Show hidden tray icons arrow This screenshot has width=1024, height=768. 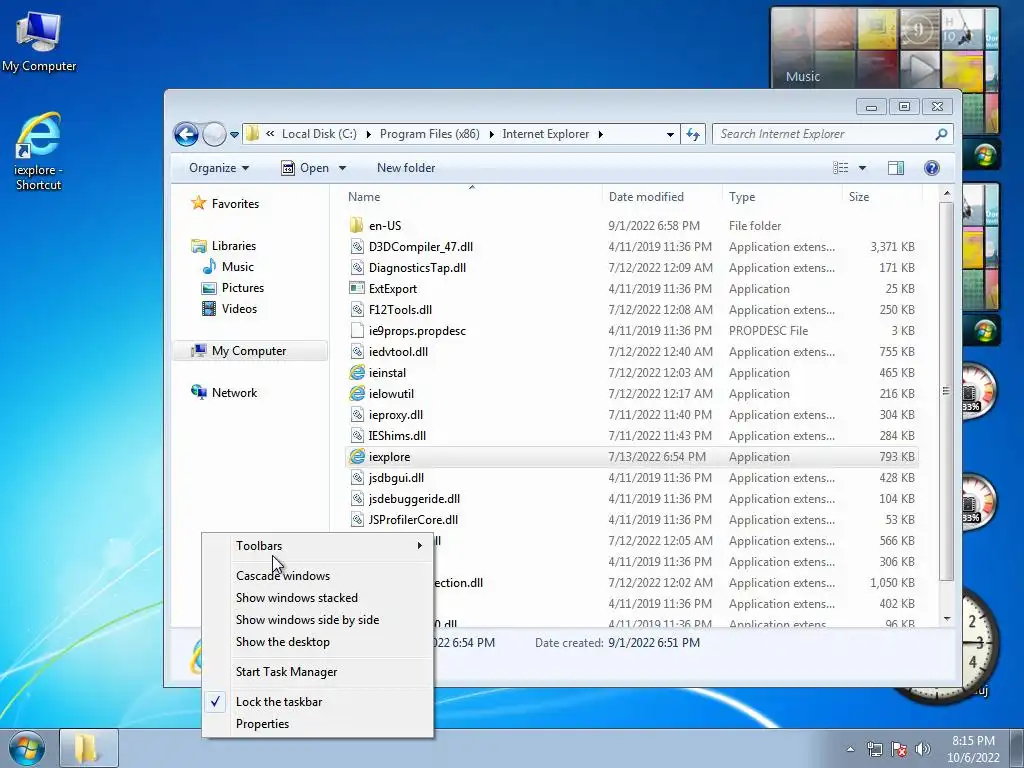(850, 749)
